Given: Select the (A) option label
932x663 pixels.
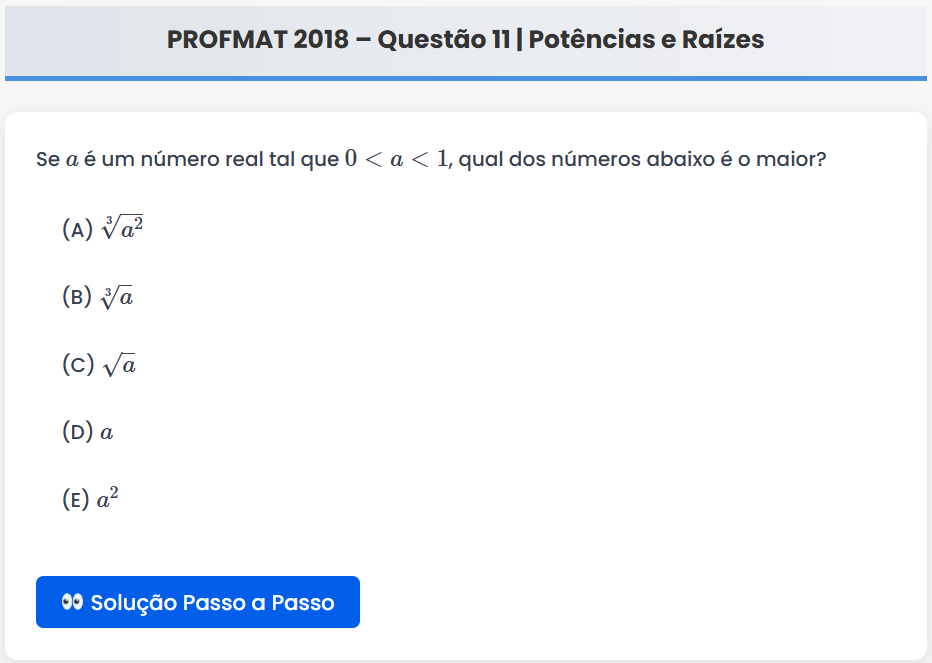Looking at the screenshot, I should (x=77, y=229).
